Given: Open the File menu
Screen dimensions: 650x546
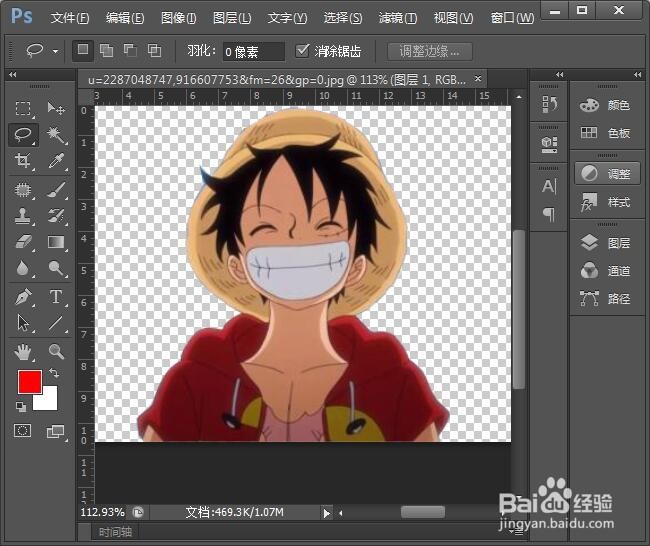Looking at the screenshot, I should click(x=70, y=18).
